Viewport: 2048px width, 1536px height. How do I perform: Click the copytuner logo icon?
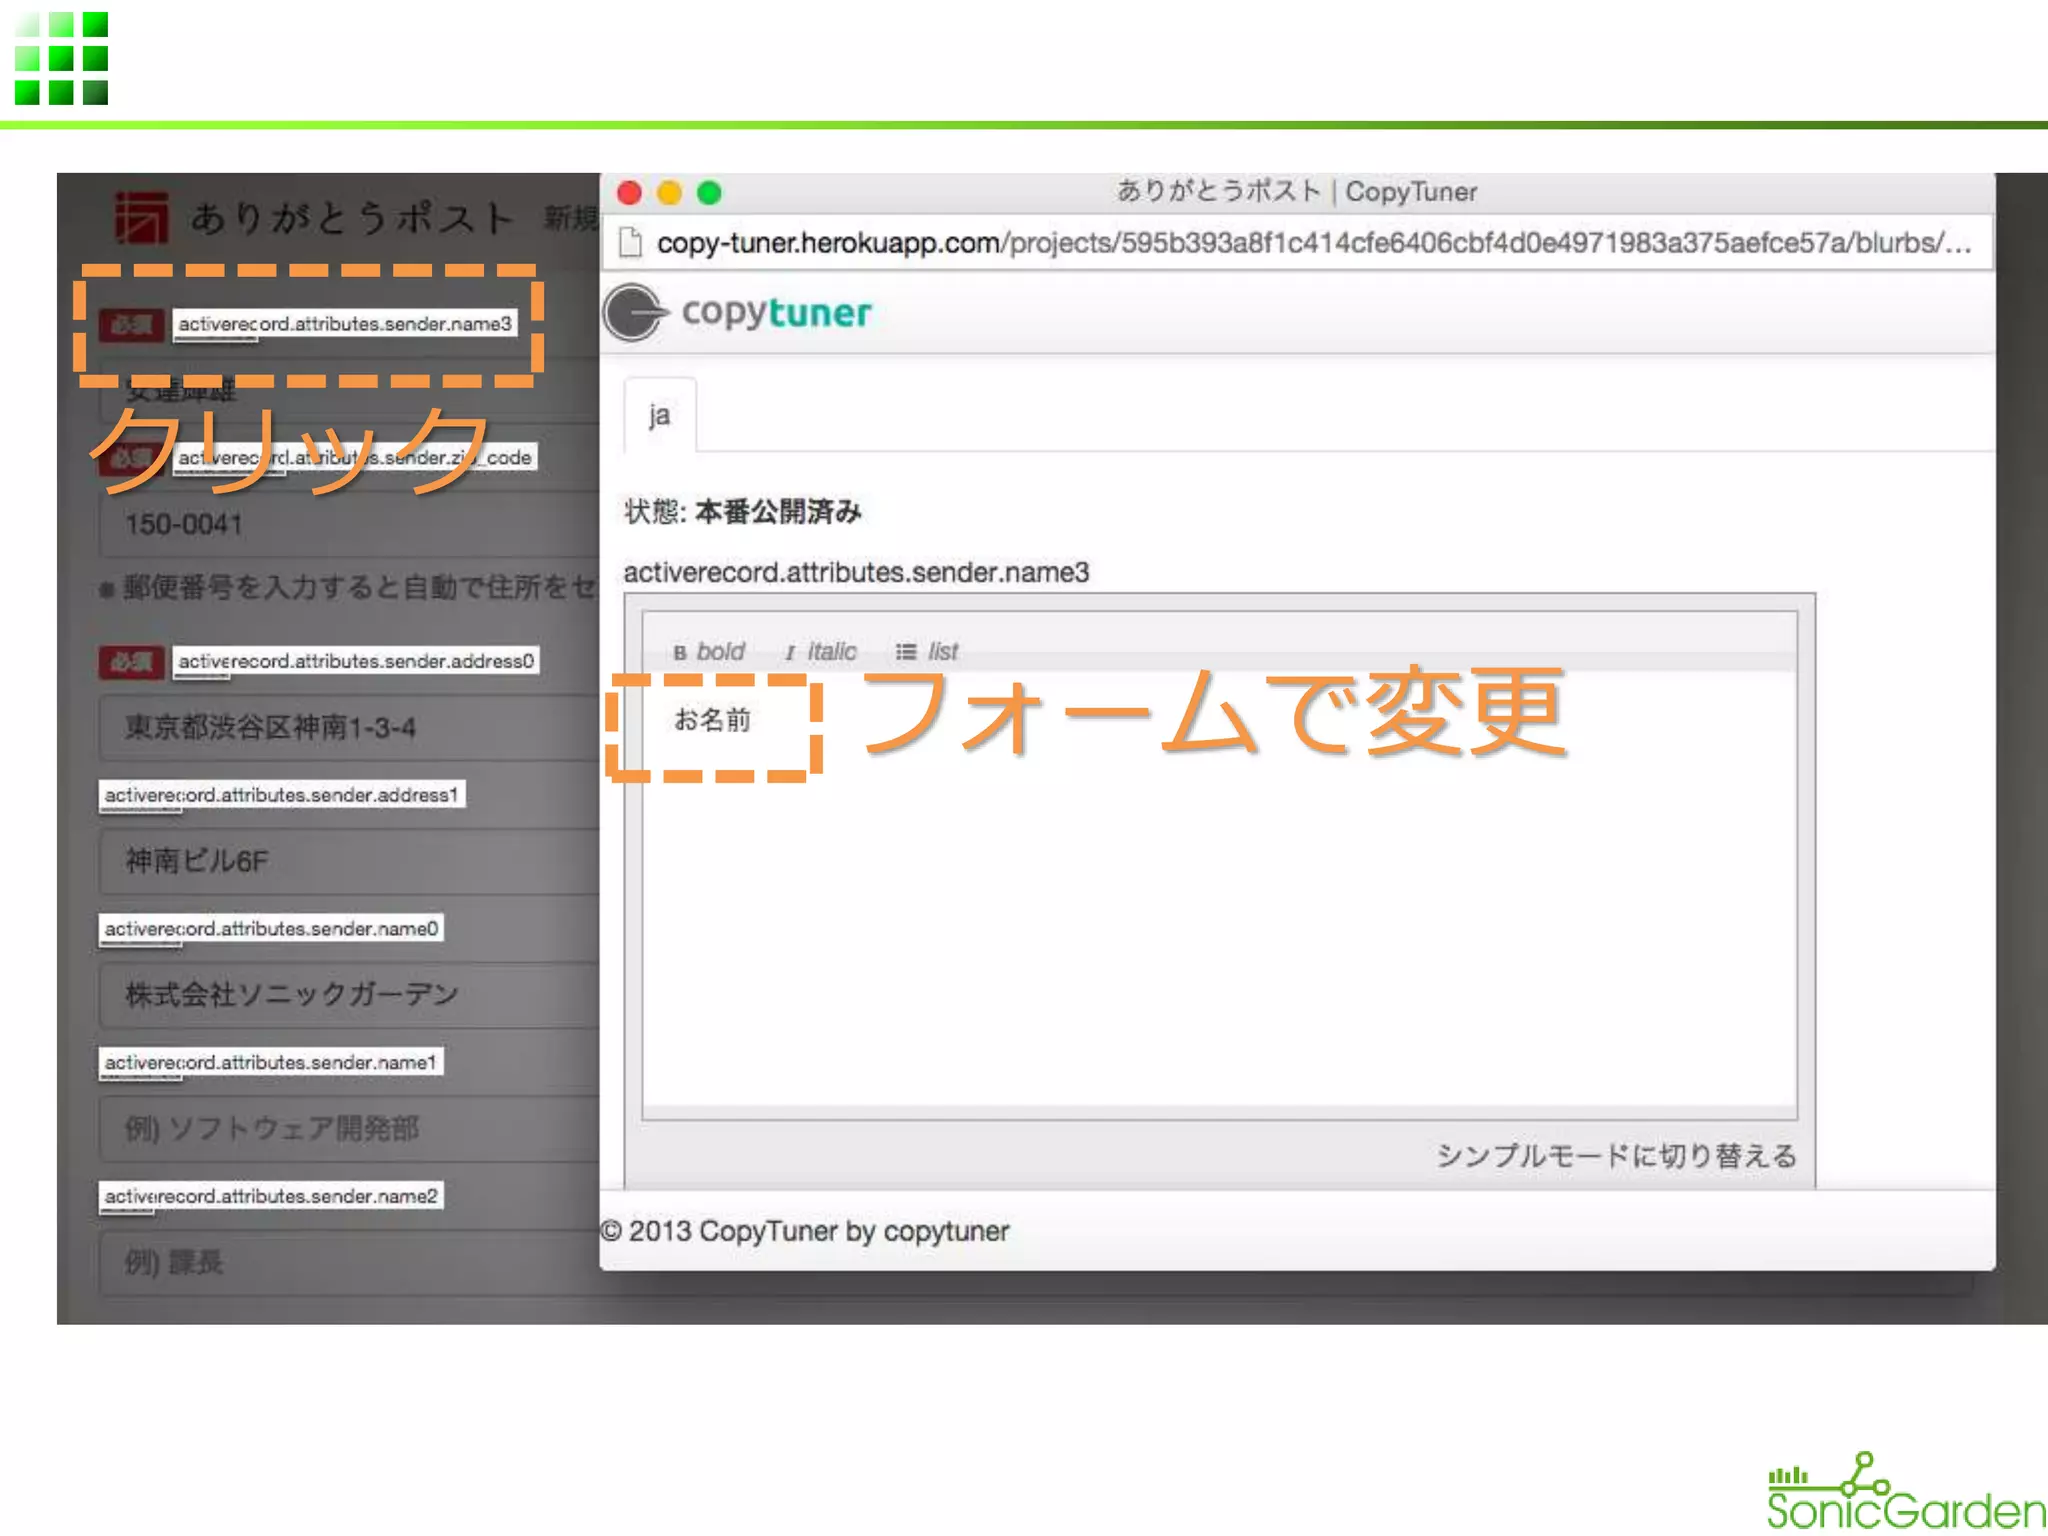(x=633, y=312)
